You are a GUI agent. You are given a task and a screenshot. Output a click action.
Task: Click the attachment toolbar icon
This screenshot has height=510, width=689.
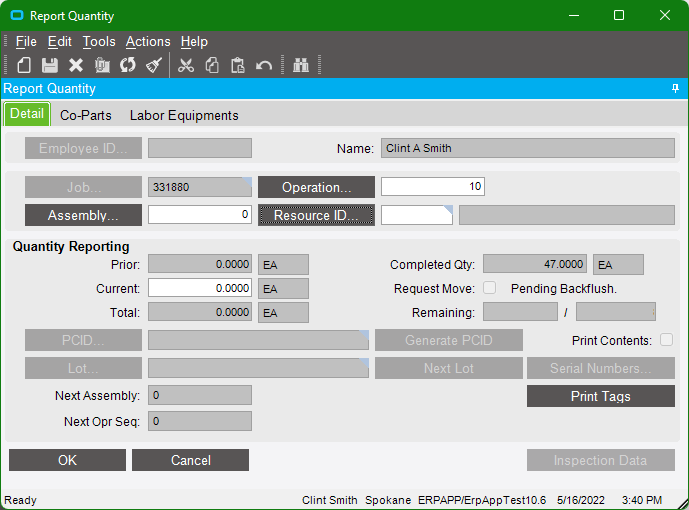pos(102,65)
